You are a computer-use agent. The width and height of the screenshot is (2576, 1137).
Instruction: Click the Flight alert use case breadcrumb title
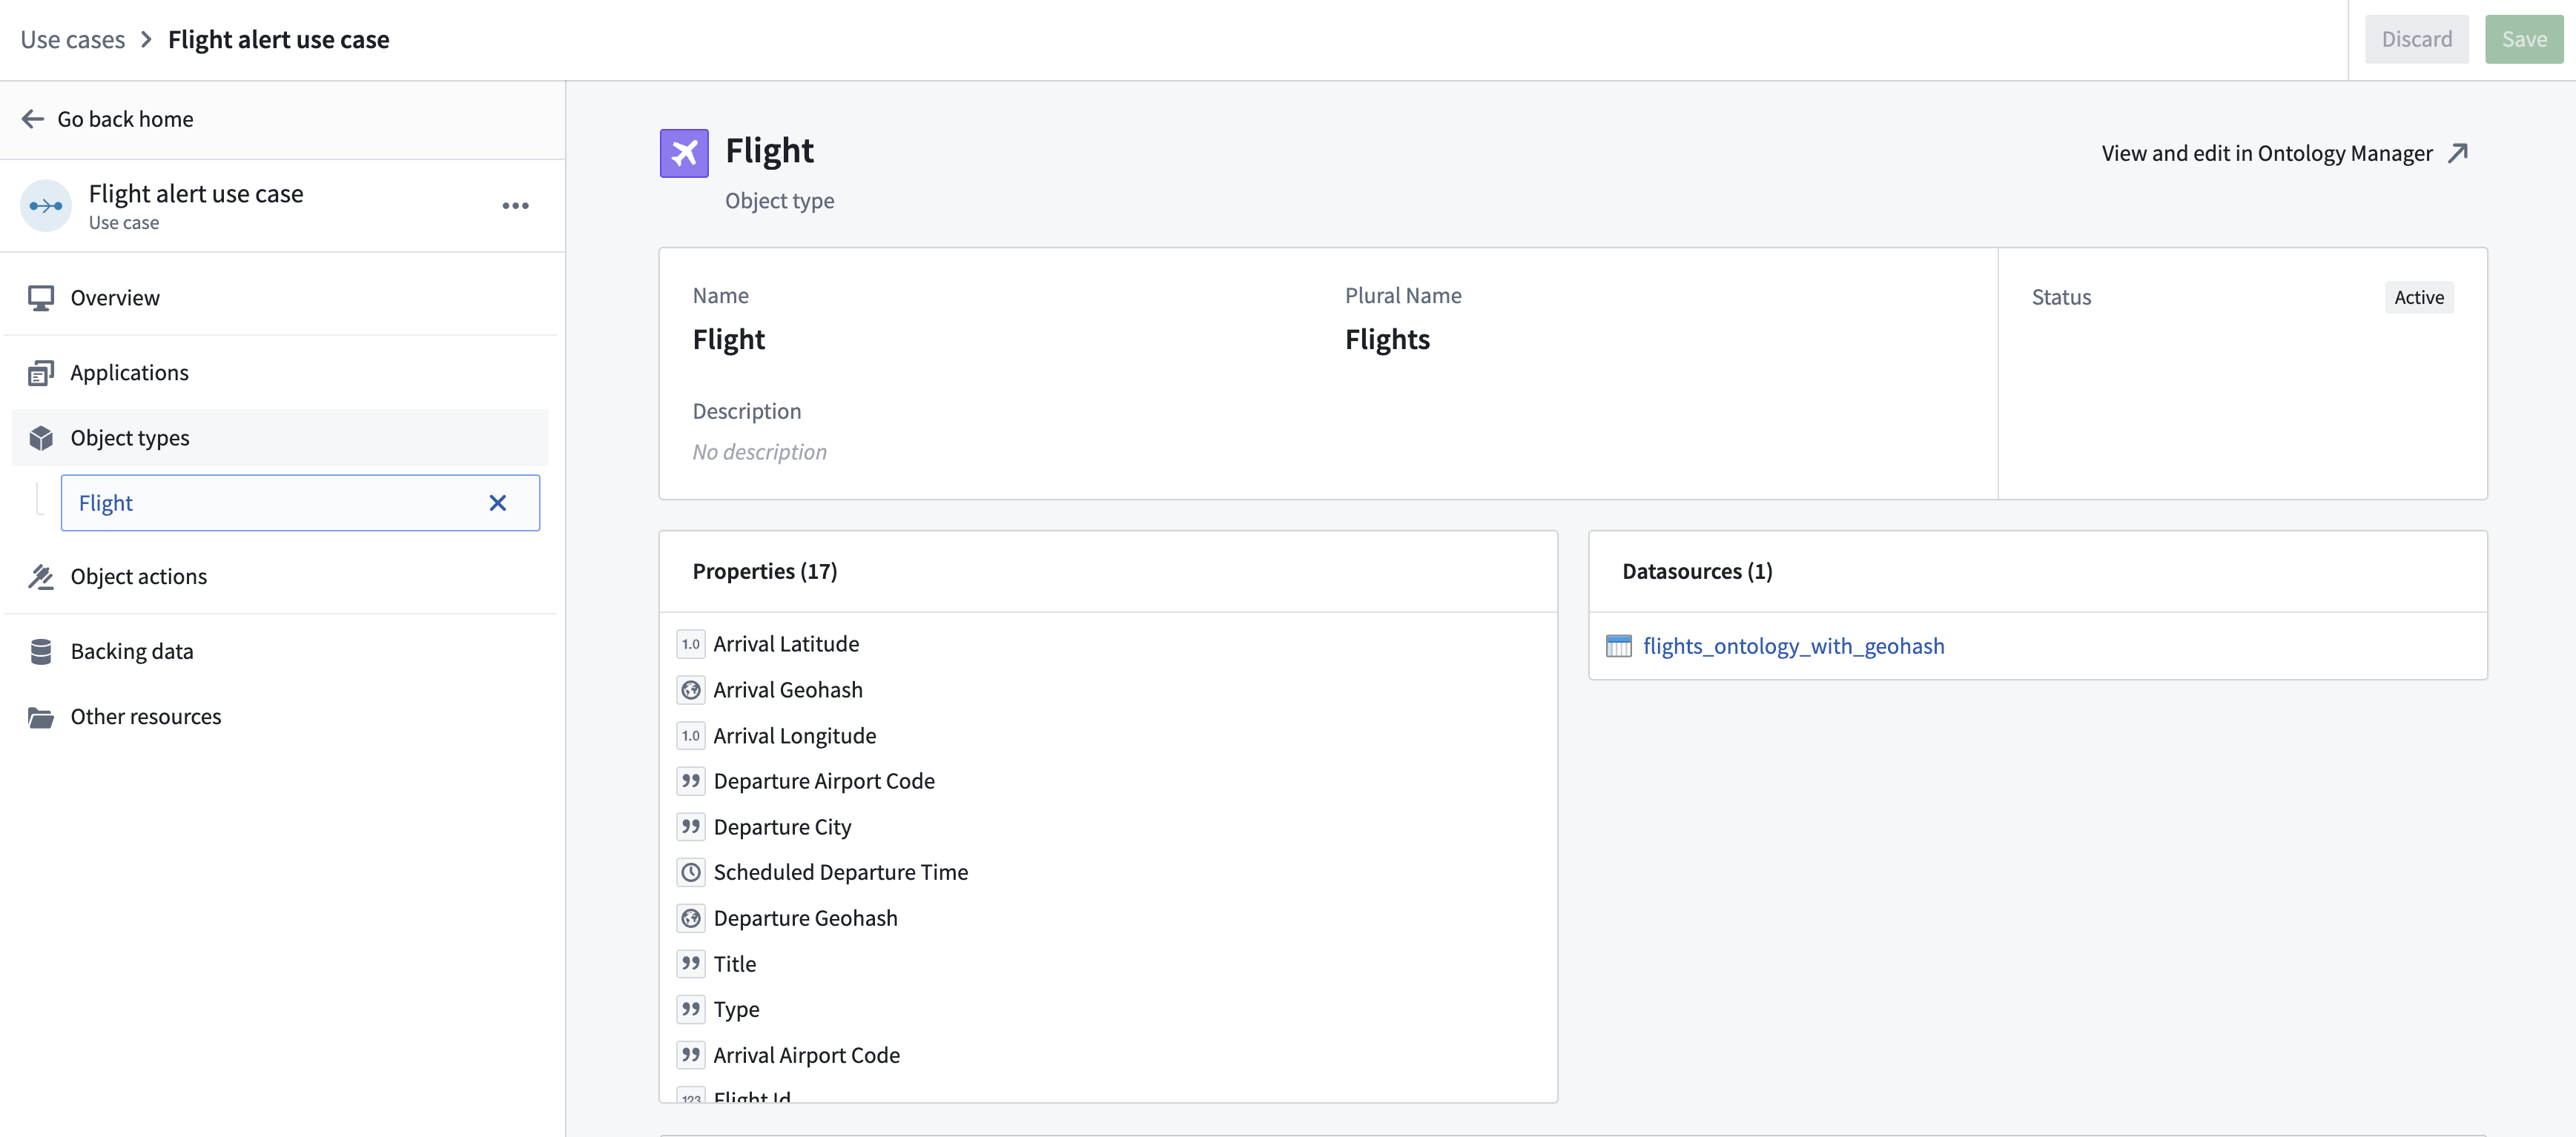(279, 39)
